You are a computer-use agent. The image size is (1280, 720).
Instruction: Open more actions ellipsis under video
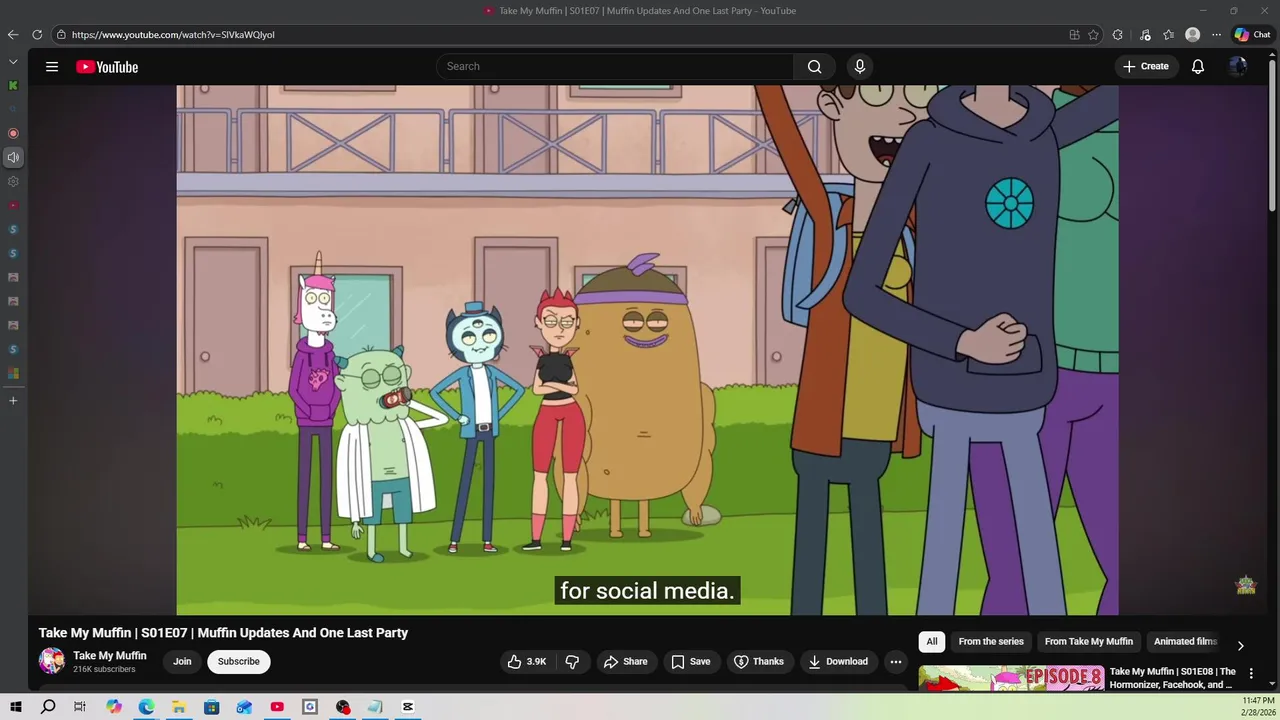point(896,661)
